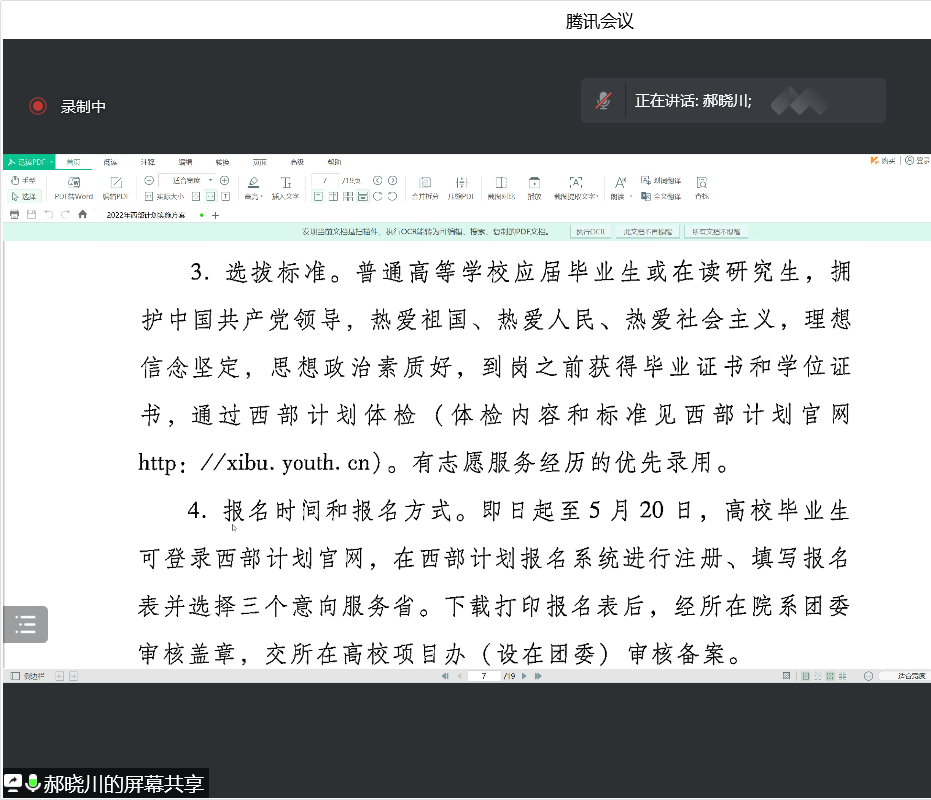Toggle the muted microphone icon
The width and height of the screenshot is (931, 800).
[x=603, y=100]
